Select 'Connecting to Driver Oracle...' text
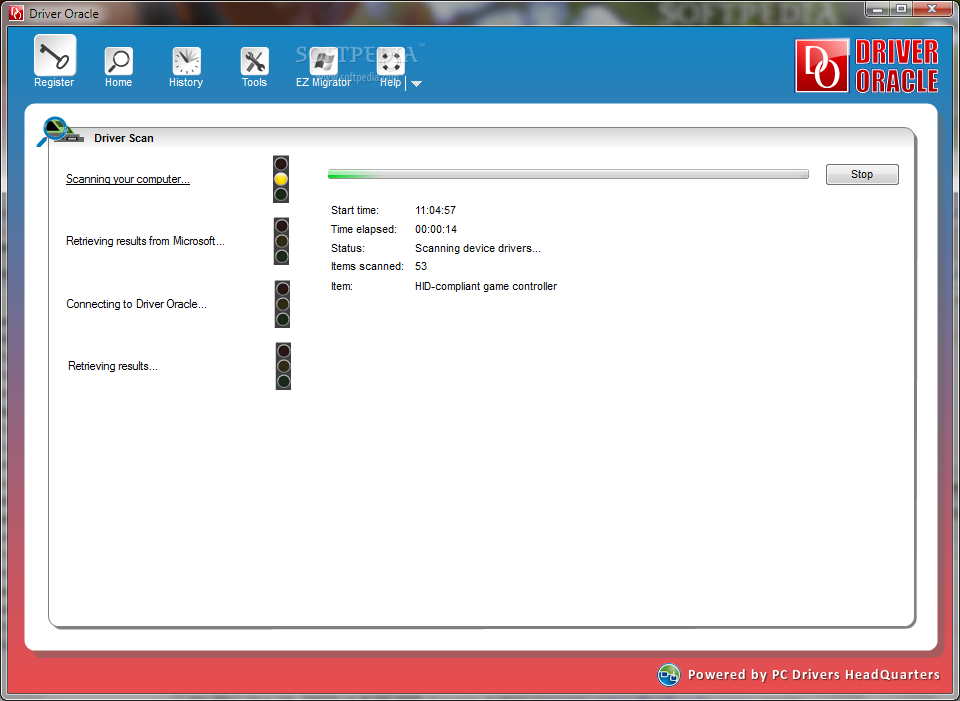This screenshot has width=960, height=701. coord(137,304)
